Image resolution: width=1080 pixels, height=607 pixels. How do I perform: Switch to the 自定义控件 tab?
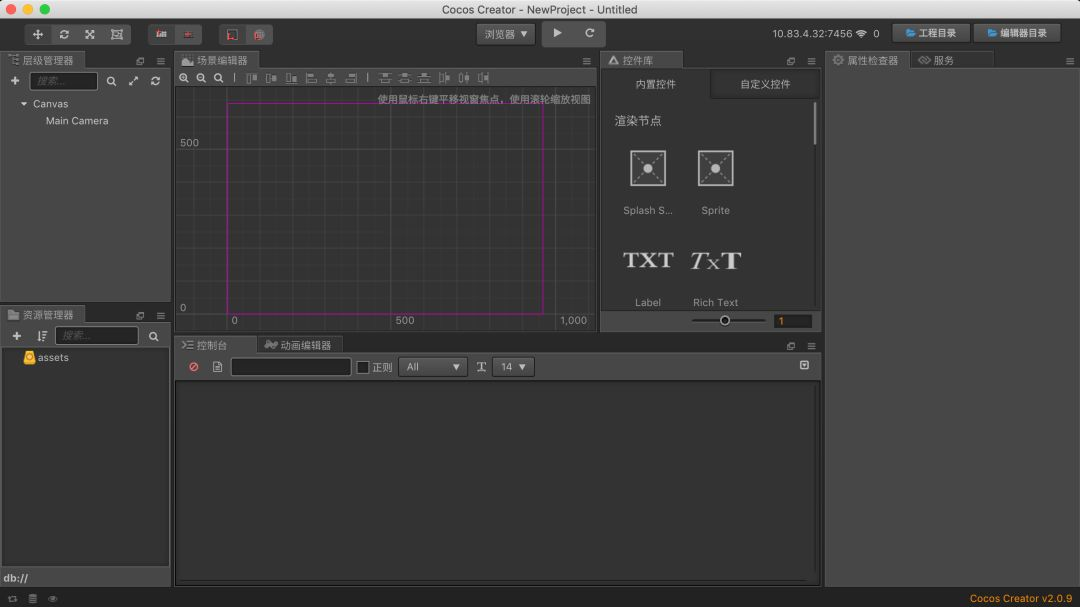pos(765,84)
